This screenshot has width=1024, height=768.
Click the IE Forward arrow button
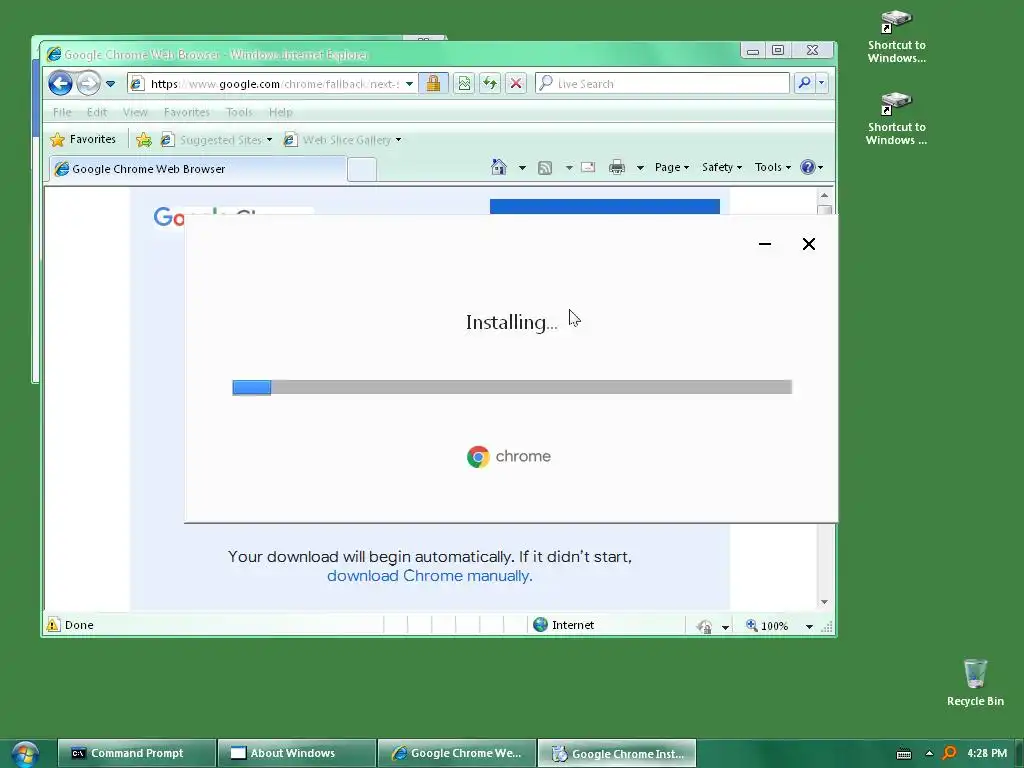coord(88,84)
